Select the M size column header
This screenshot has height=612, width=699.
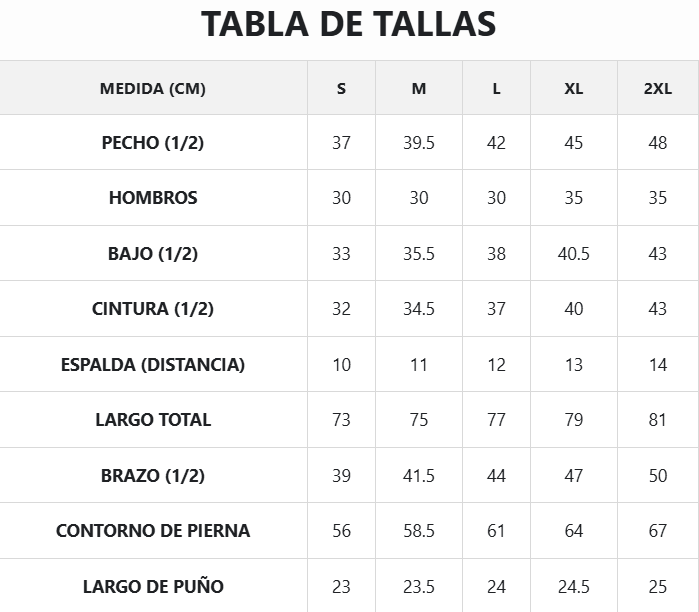click(x=419, y=88)
